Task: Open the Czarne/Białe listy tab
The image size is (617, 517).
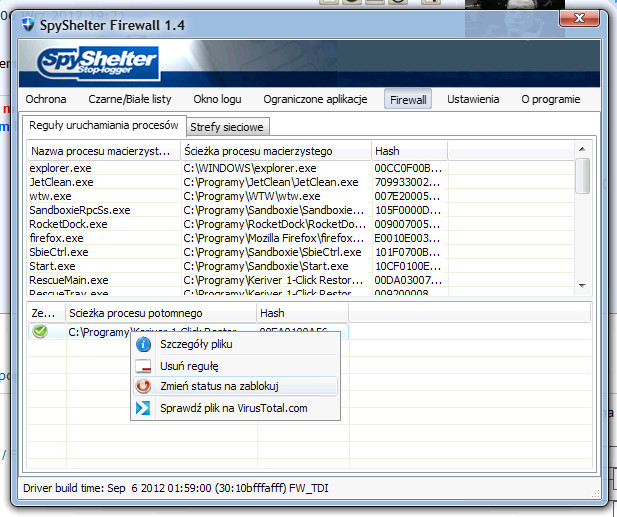Action: [x=130, y=99]
